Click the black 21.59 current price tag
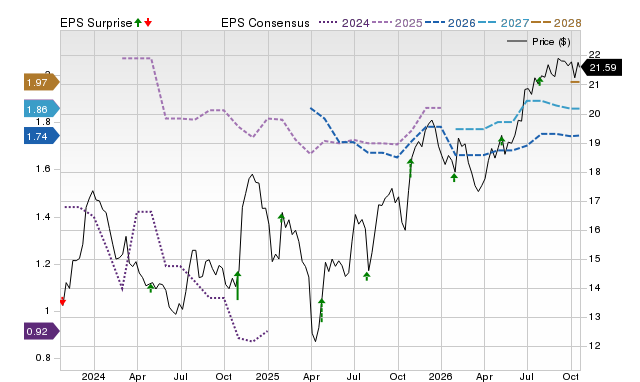 point(601,68)
